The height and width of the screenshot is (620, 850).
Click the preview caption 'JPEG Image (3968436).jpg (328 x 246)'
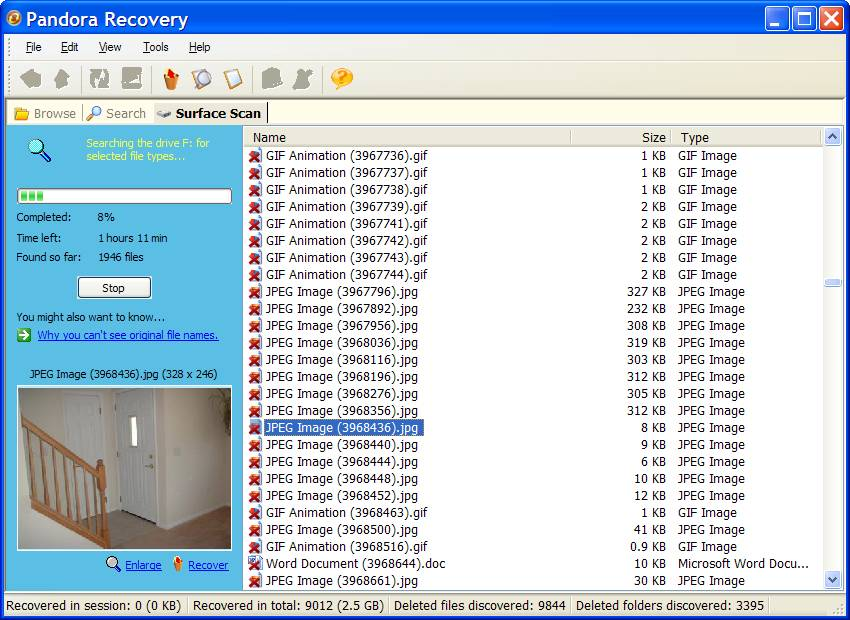pos(124,374)
